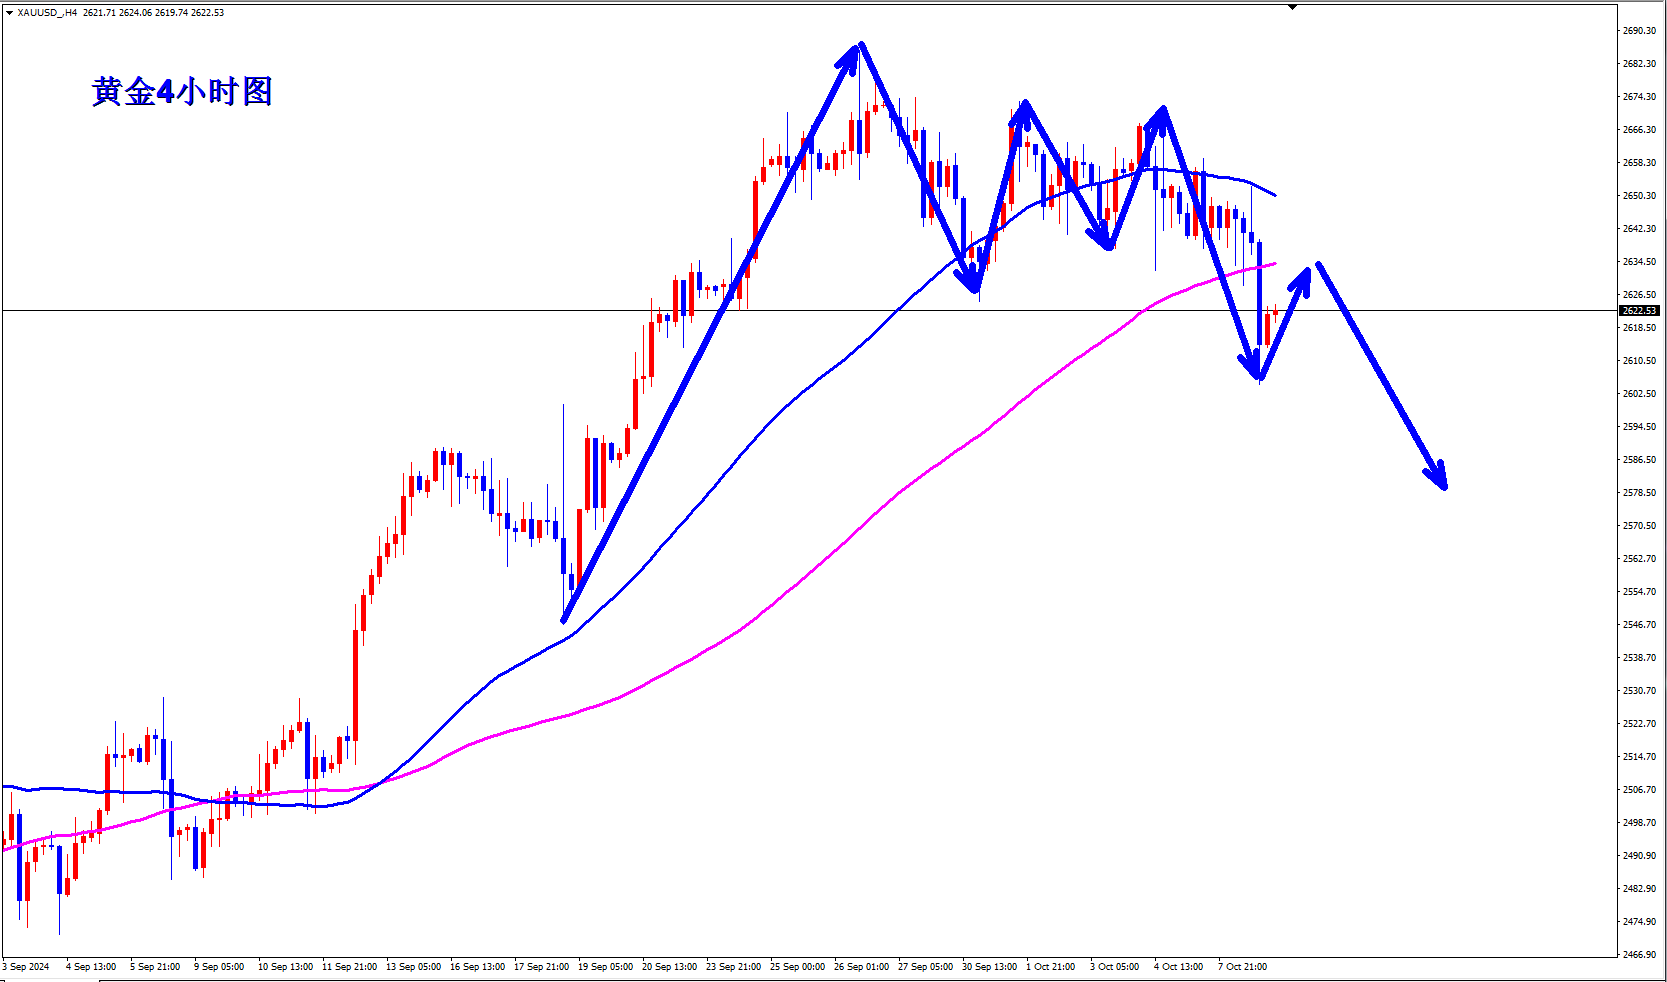Click the 2554.70 price axis label

pyautogui.click(x=1639, y=592)
